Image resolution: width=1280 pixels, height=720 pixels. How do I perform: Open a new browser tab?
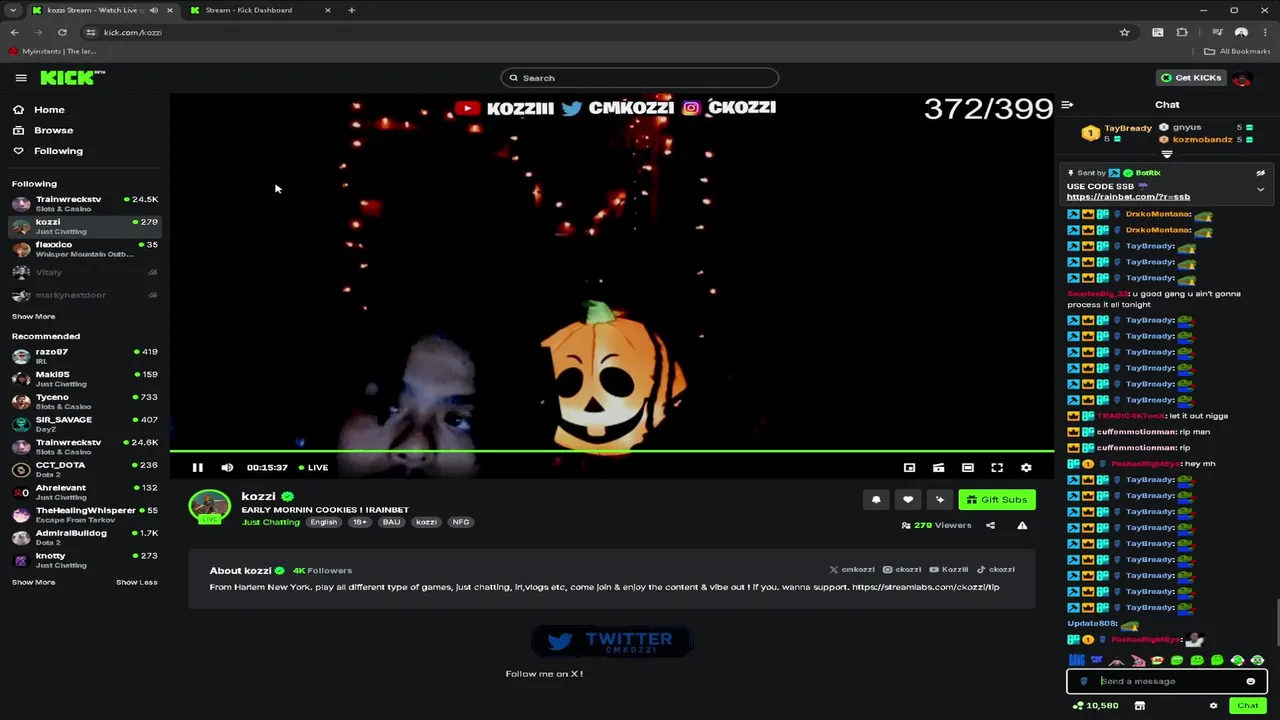point(351,10)
